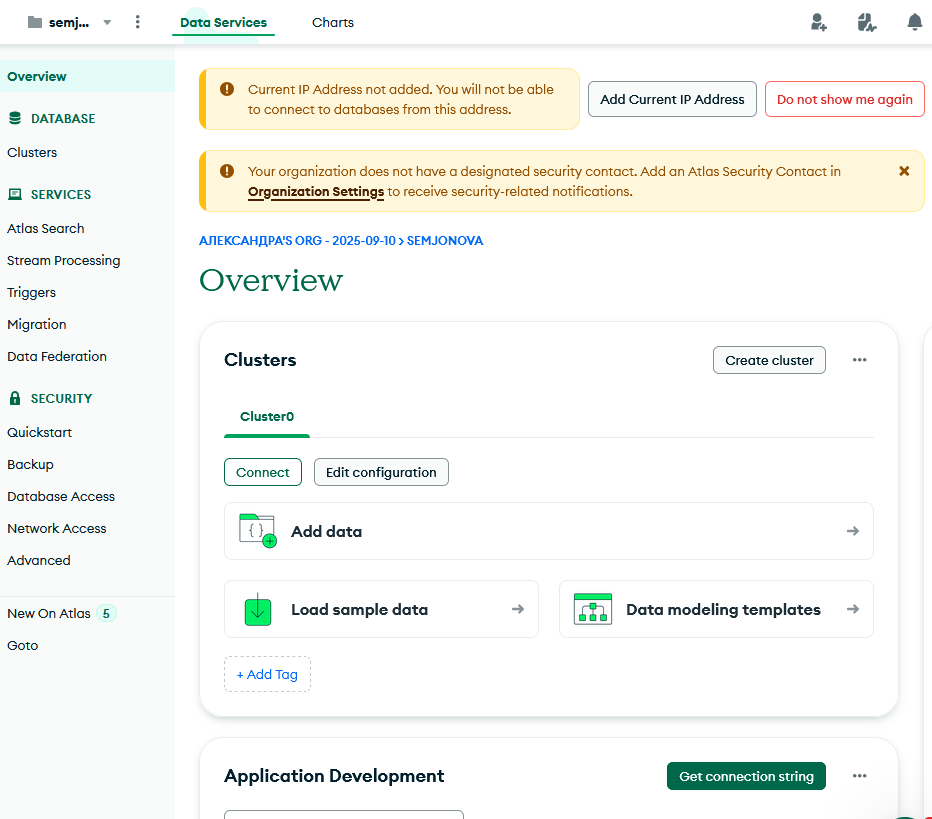The image size is (932, 819).
Task: Dismiss the security contact warning banner
Action: pyautogui.click(x=904, y=171)
